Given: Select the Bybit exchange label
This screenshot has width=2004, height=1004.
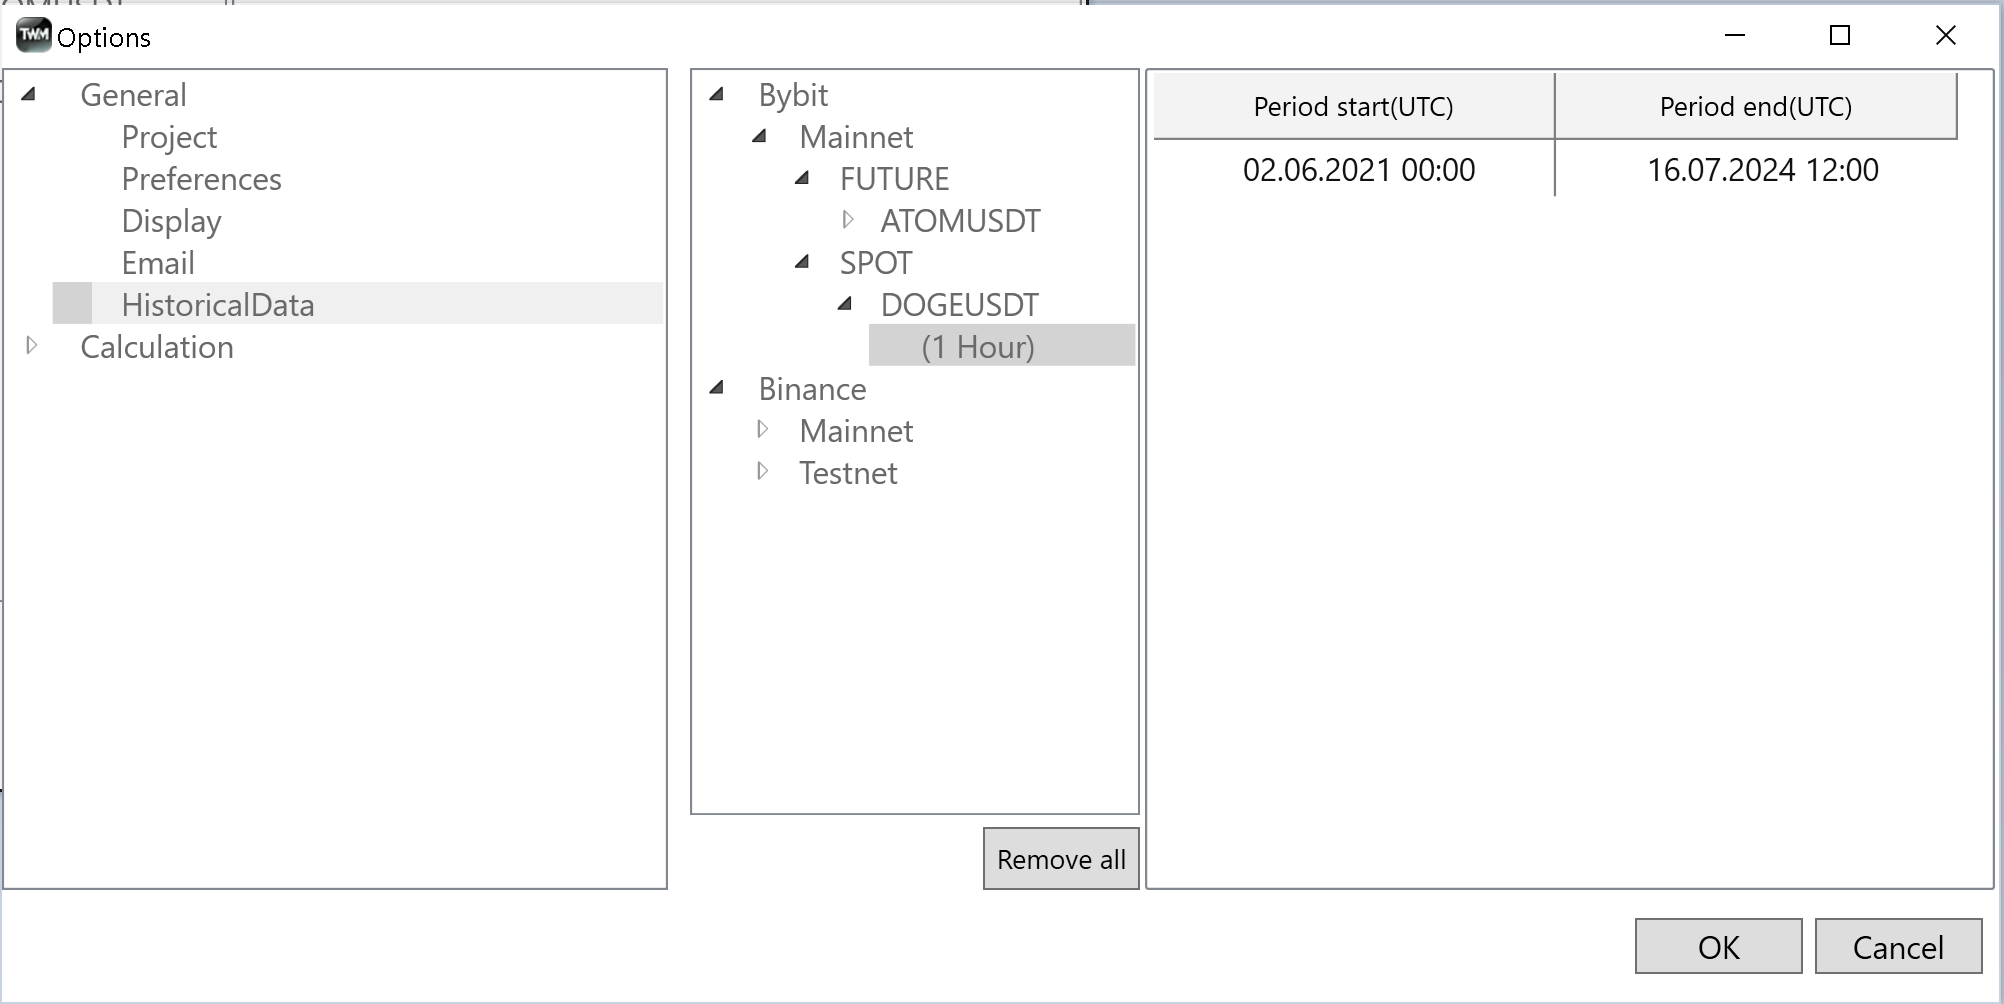Looking at the screenshot, I should (x=793, y=95).
